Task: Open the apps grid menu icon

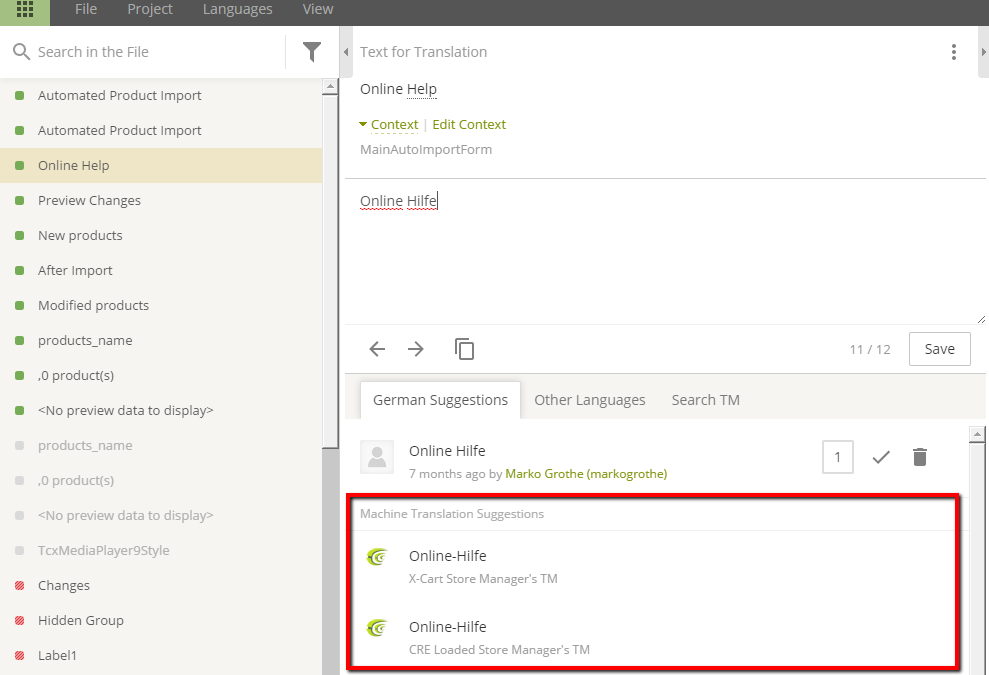Action: tap(25, 9)
